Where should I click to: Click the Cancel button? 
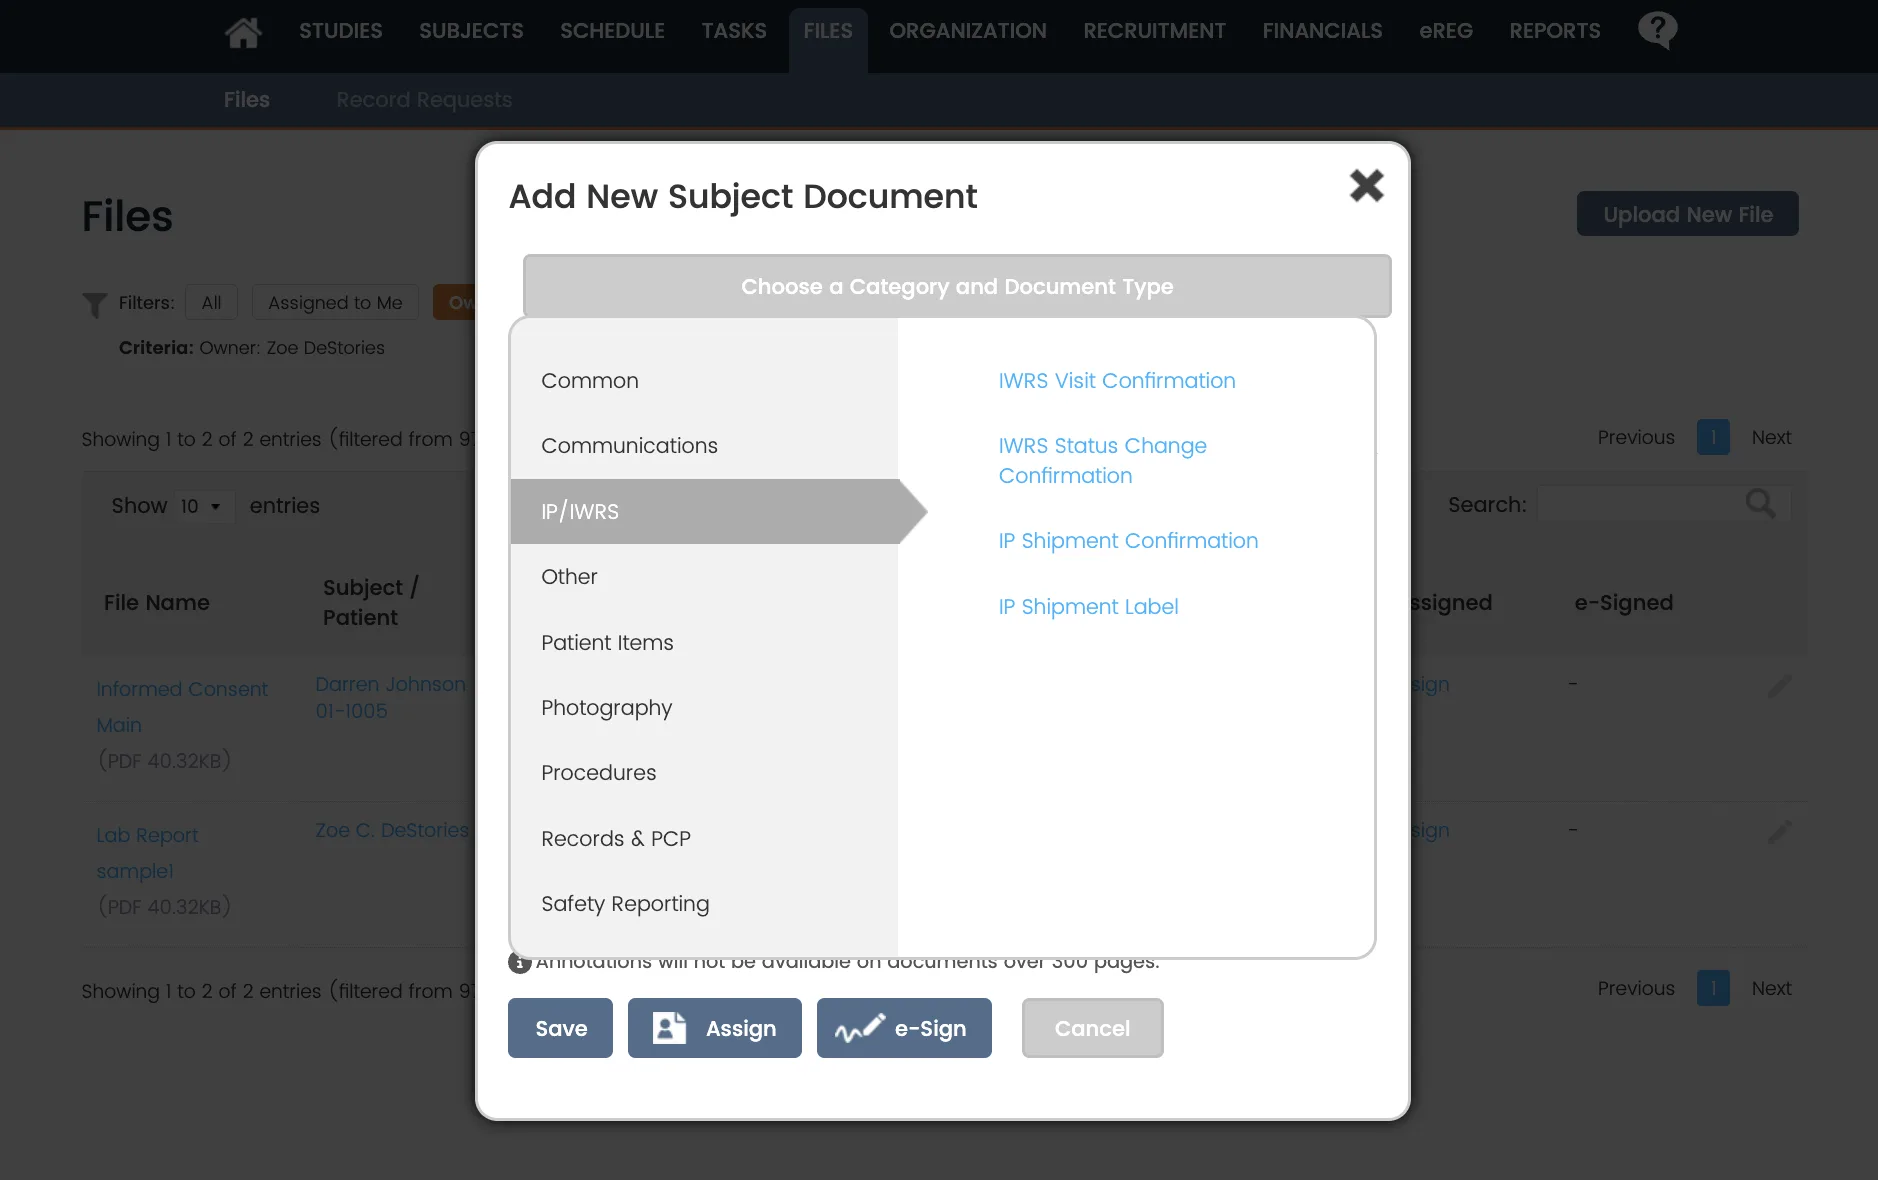[x=1092, y=1028]
